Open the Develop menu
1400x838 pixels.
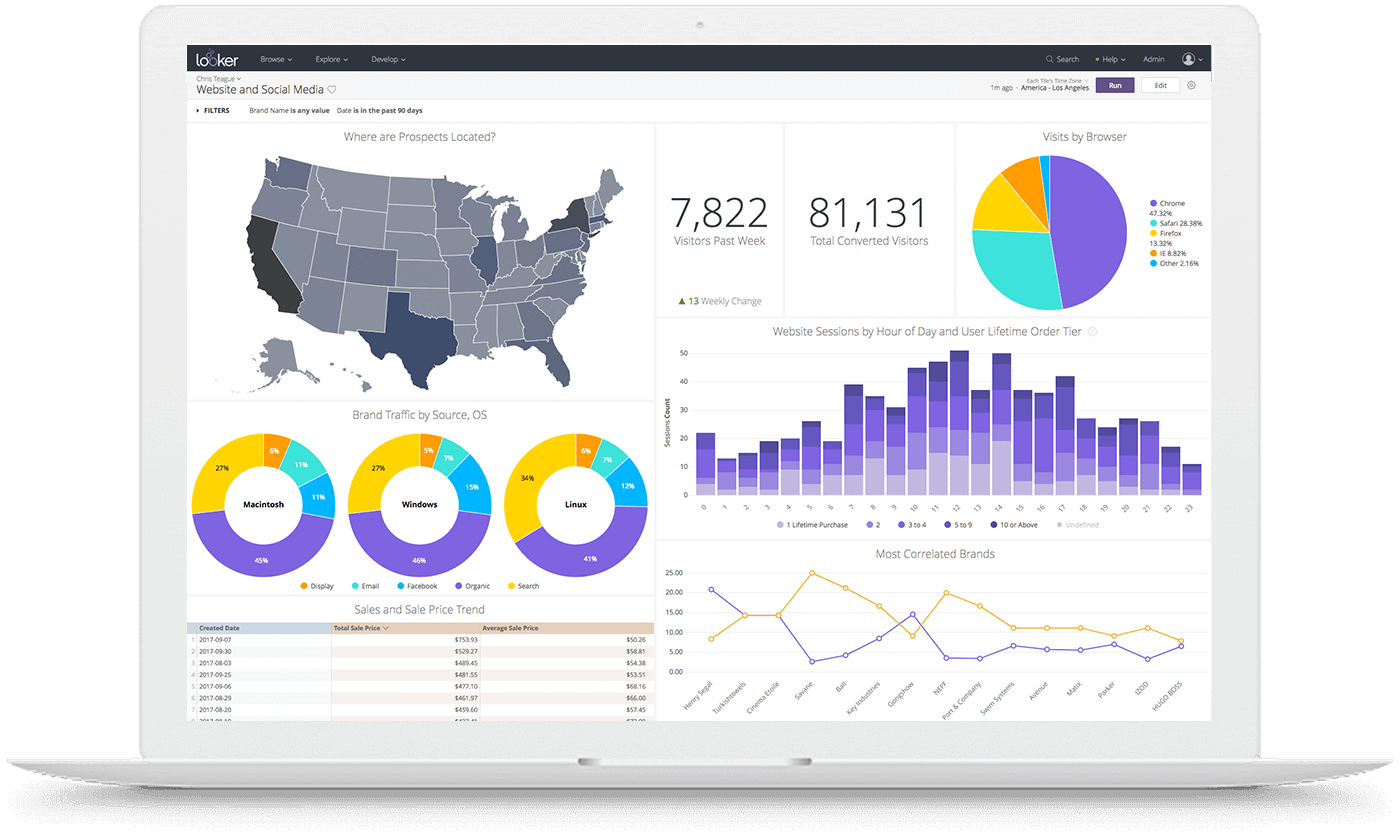[x=388, y=60]
